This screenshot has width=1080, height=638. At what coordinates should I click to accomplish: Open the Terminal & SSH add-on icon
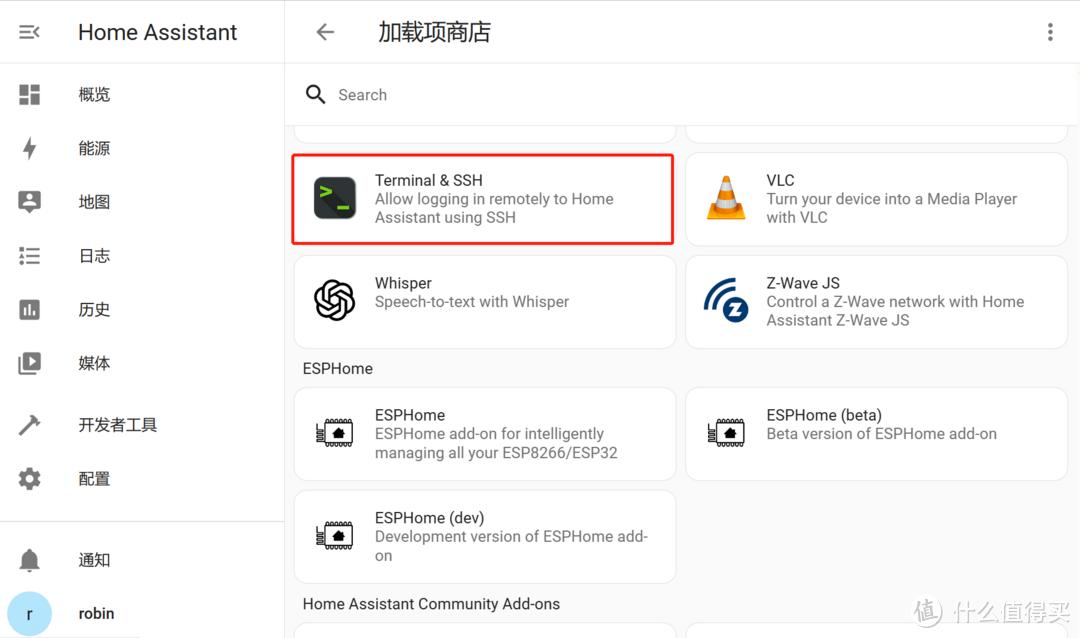(x=333, y=198)
